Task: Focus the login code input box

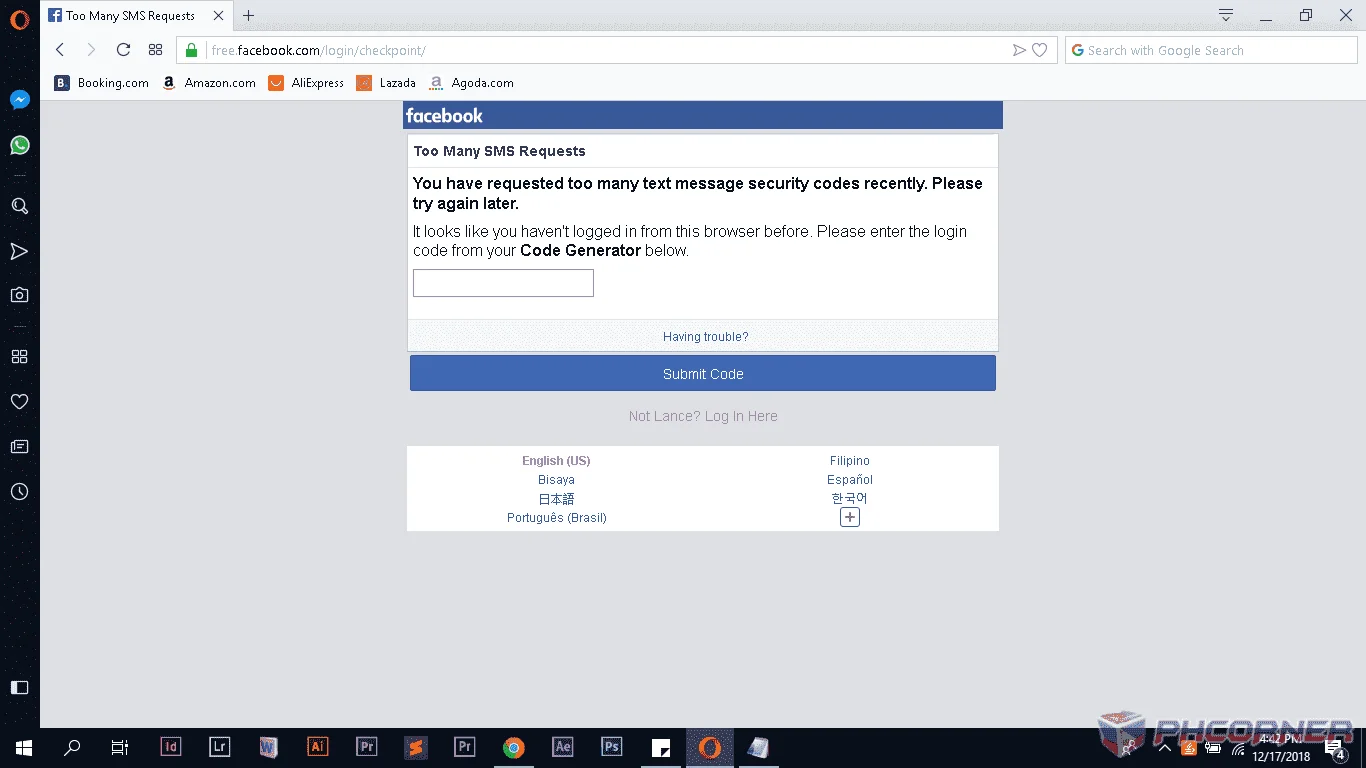Action: pyautogui.click(x=503, y=283)
